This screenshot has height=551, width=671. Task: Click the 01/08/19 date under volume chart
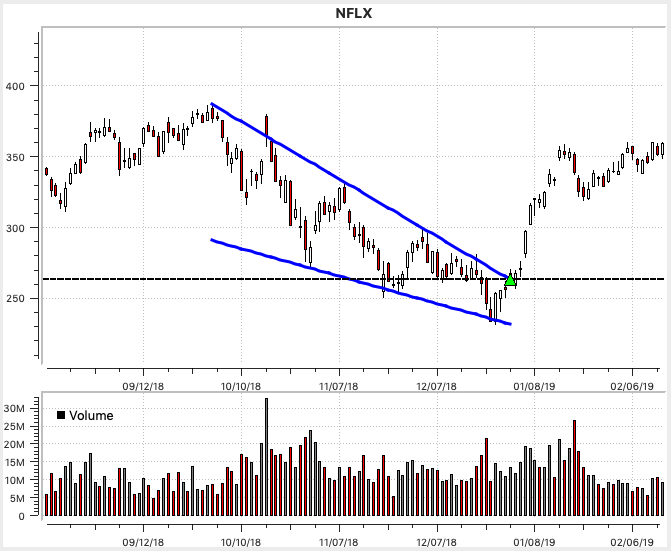(x=534, y=542)
